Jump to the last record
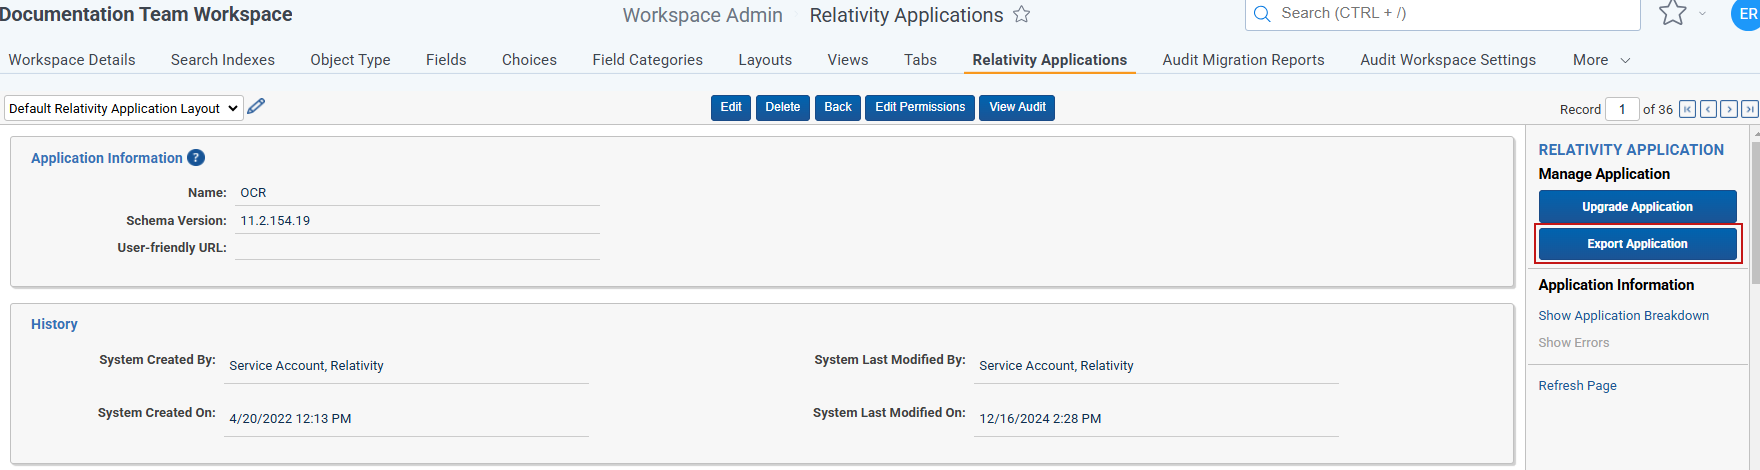 [x=1750, y=109]
